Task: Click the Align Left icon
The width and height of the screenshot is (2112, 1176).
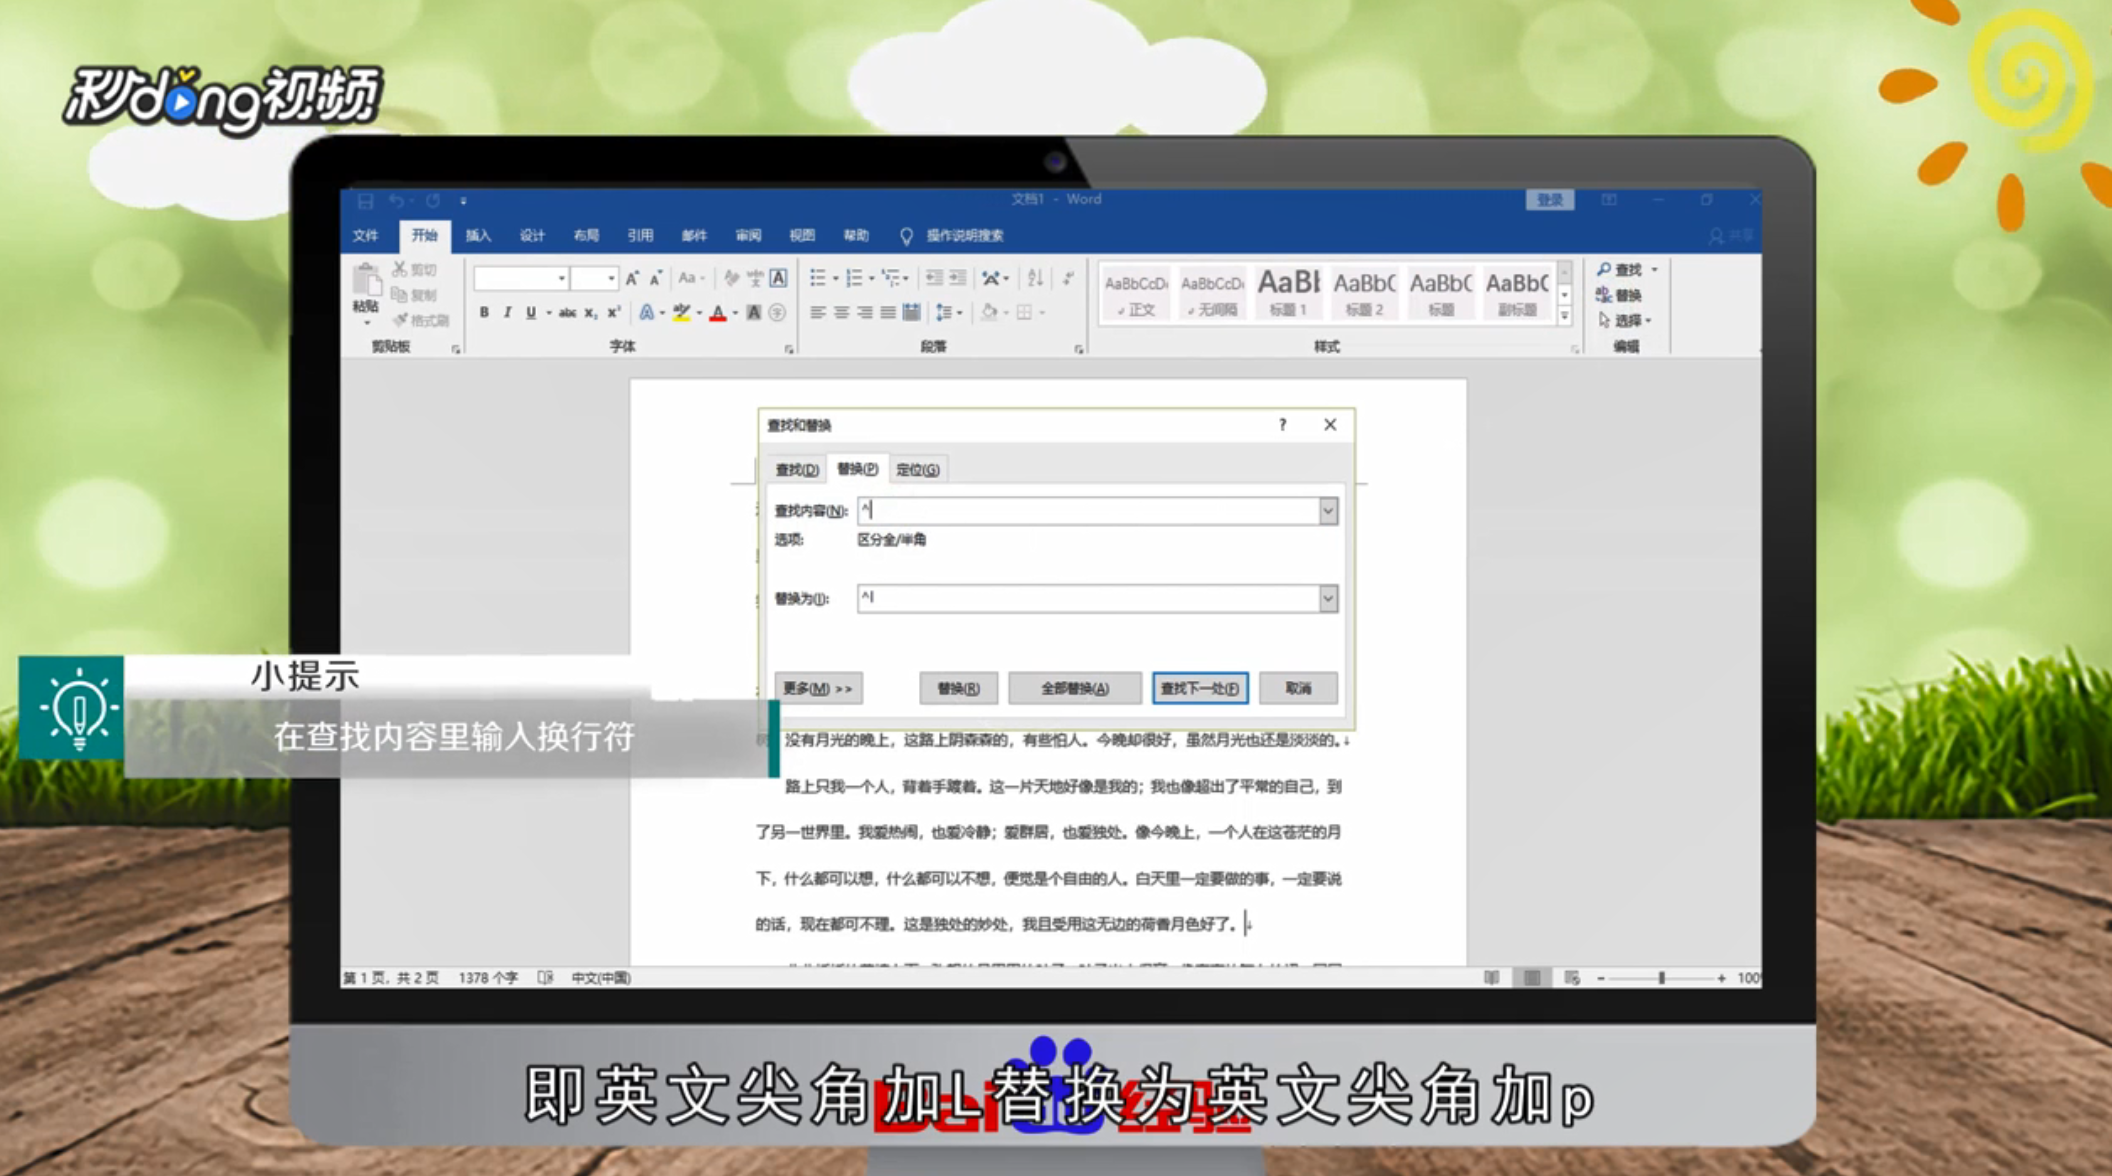Action: [x=818, y=313]
